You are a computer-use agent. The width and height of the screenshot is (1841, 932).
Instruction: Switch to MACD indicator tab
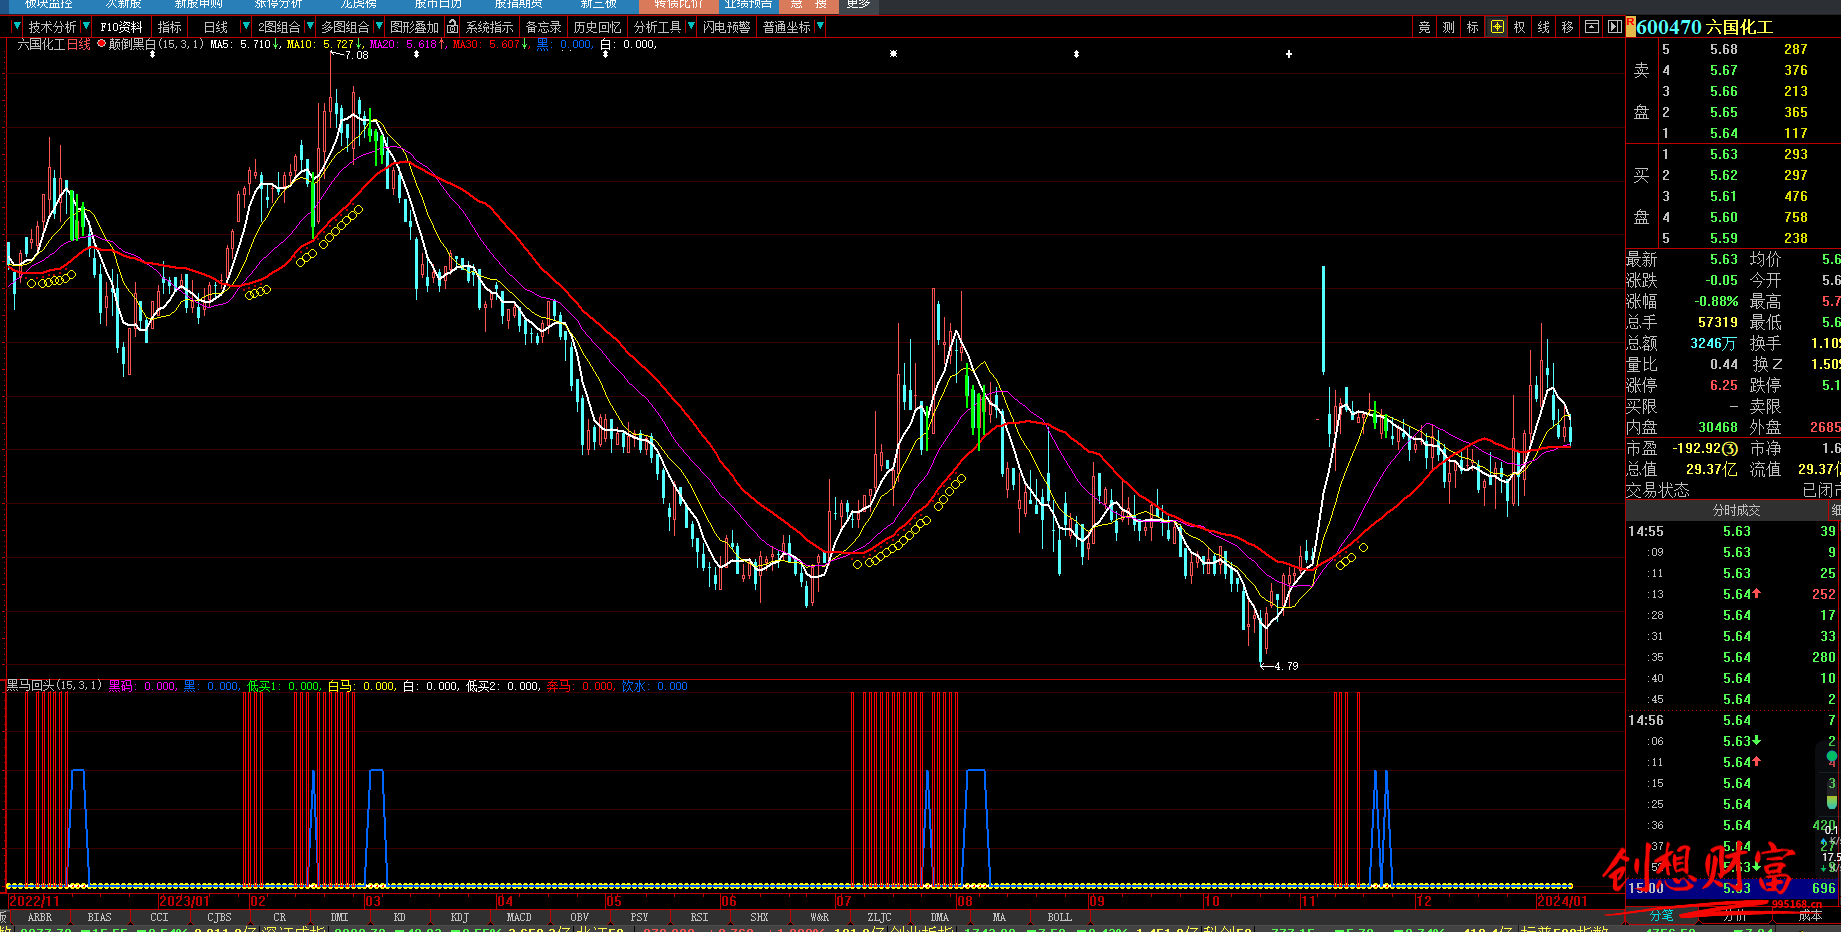tap(519, 917)
